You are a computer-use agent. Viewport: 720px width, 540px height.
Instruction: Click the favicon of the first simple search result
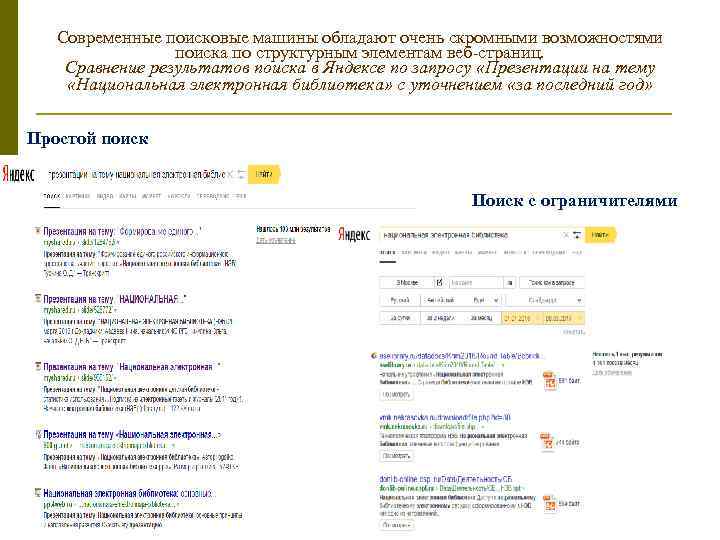click(38, 231)
